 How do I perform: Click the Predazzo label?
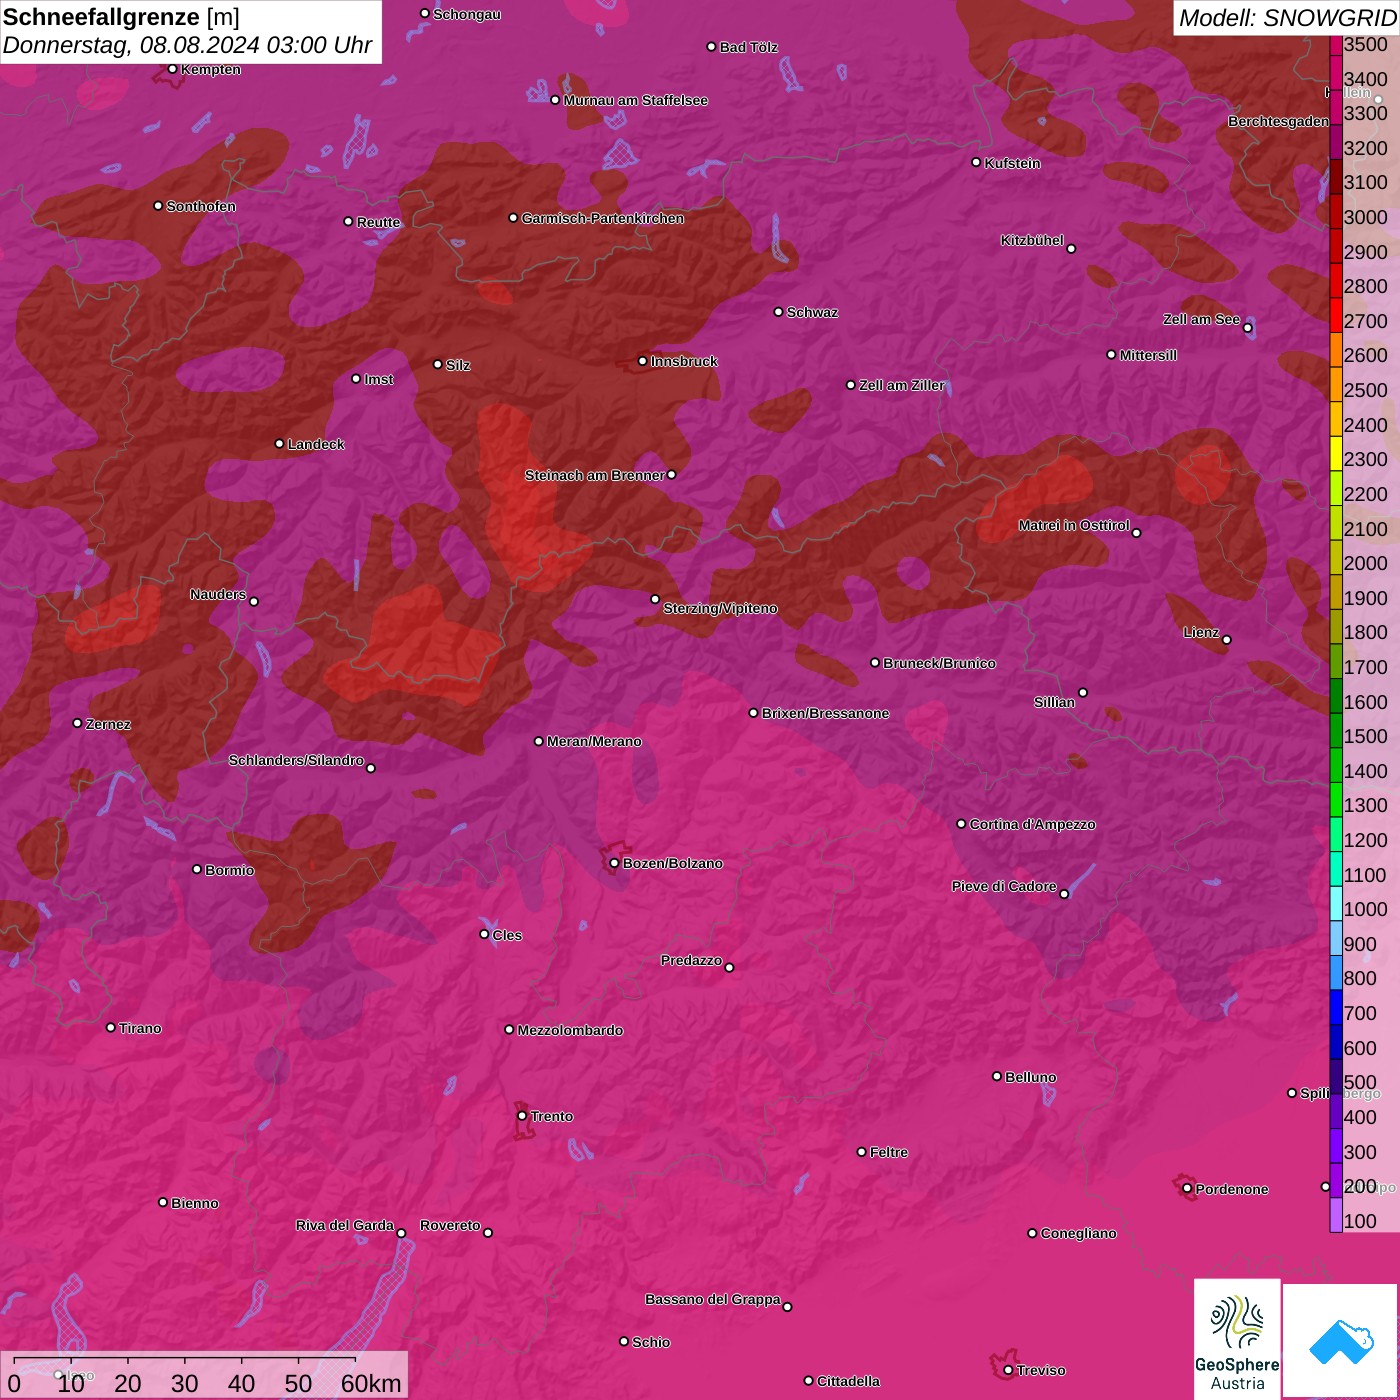(691, 960)
